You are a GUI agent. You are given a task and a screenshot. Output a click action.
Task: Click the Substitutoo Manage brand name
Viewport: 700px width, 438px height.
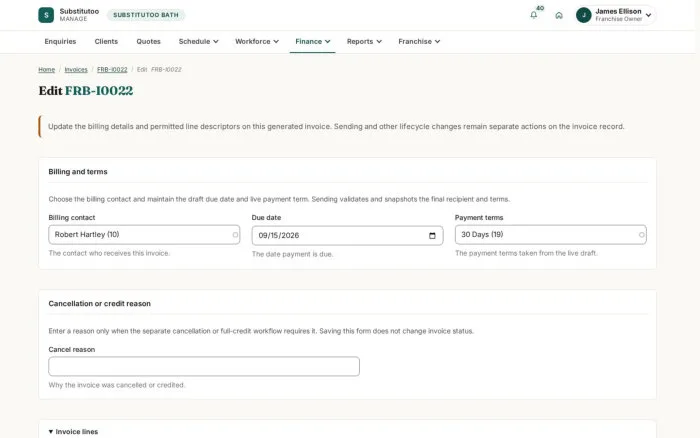[x=79, y=15]
